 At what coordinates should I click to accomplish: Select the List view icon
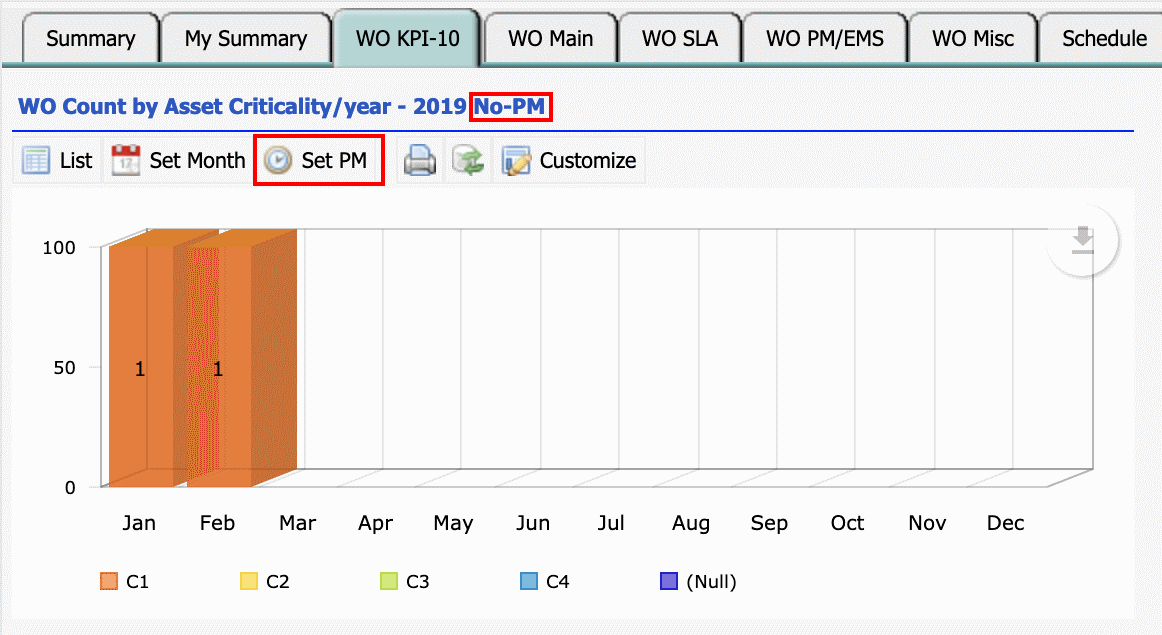click(x=34, y=160)
